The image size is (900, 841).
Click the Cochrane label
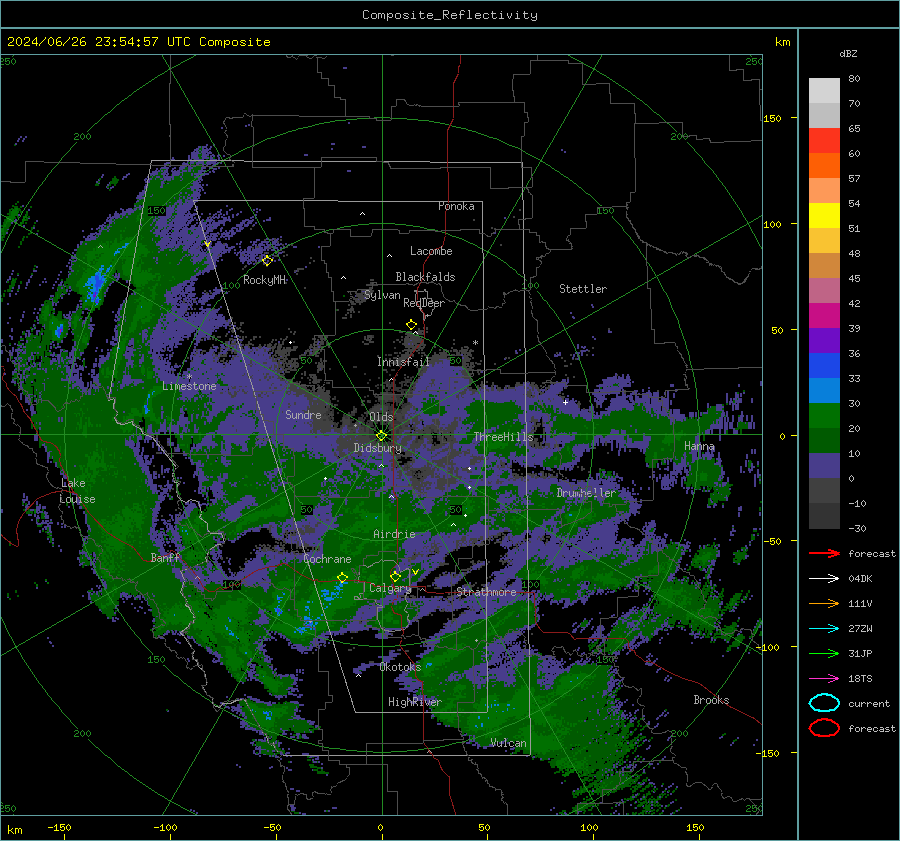click(x=327, y=559)
